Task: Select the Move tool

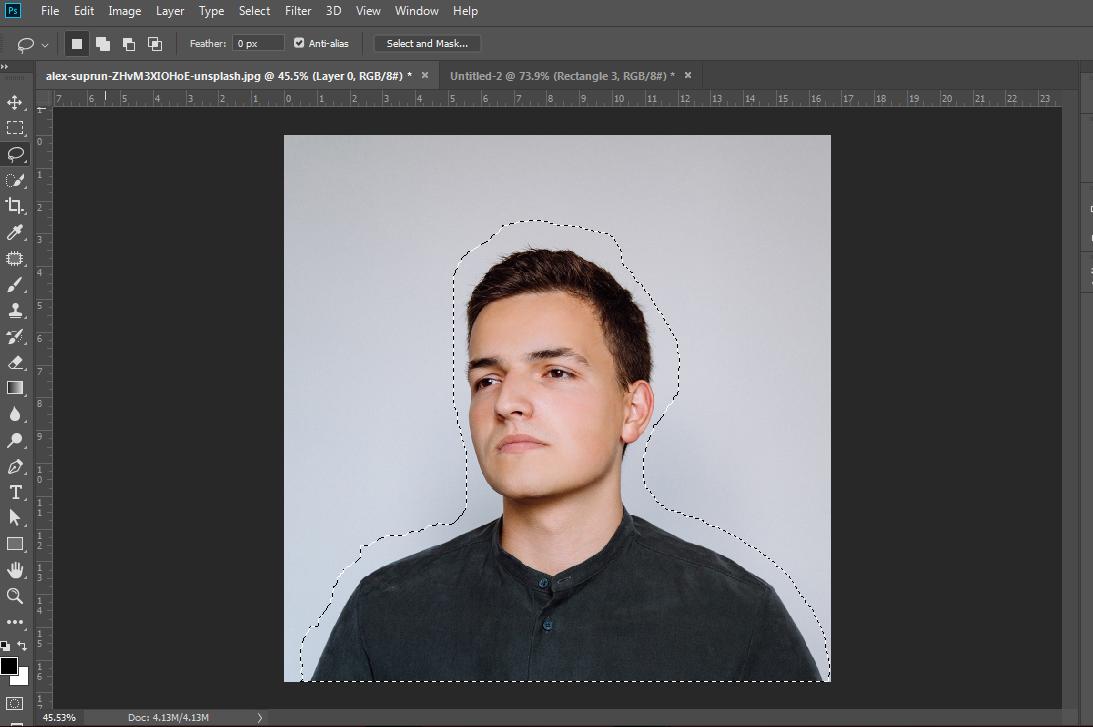Action: (x=15, y=102)
